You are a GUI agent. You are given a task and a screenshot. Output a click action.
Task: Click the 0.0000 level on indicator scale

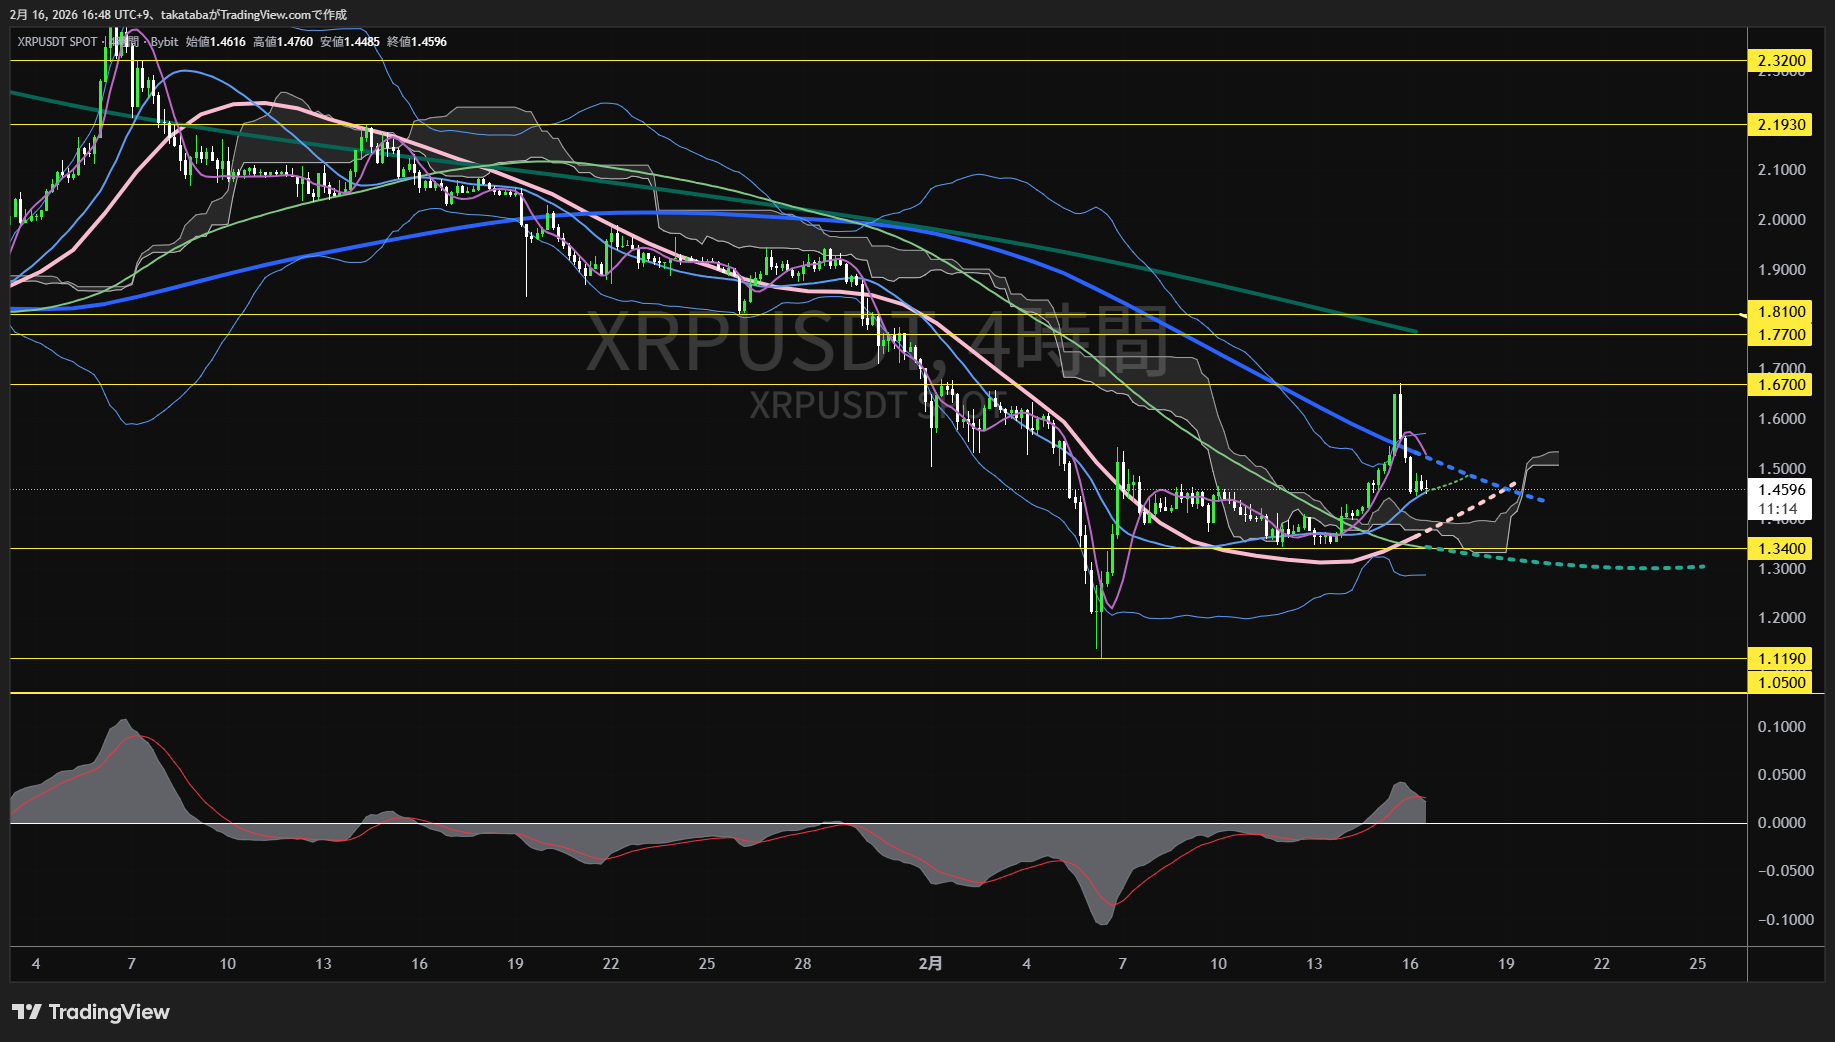tap(1781, 823)
